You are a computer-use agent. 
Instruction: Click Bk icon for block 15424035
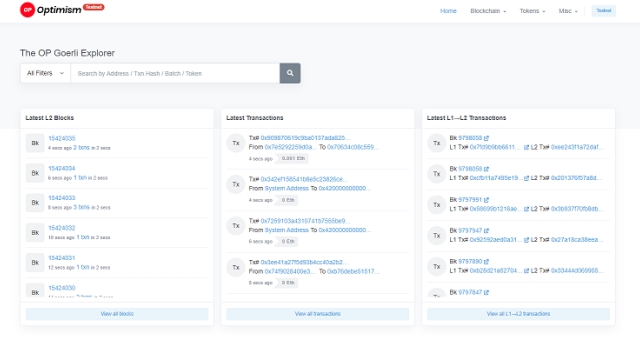(x=35, y=143)
